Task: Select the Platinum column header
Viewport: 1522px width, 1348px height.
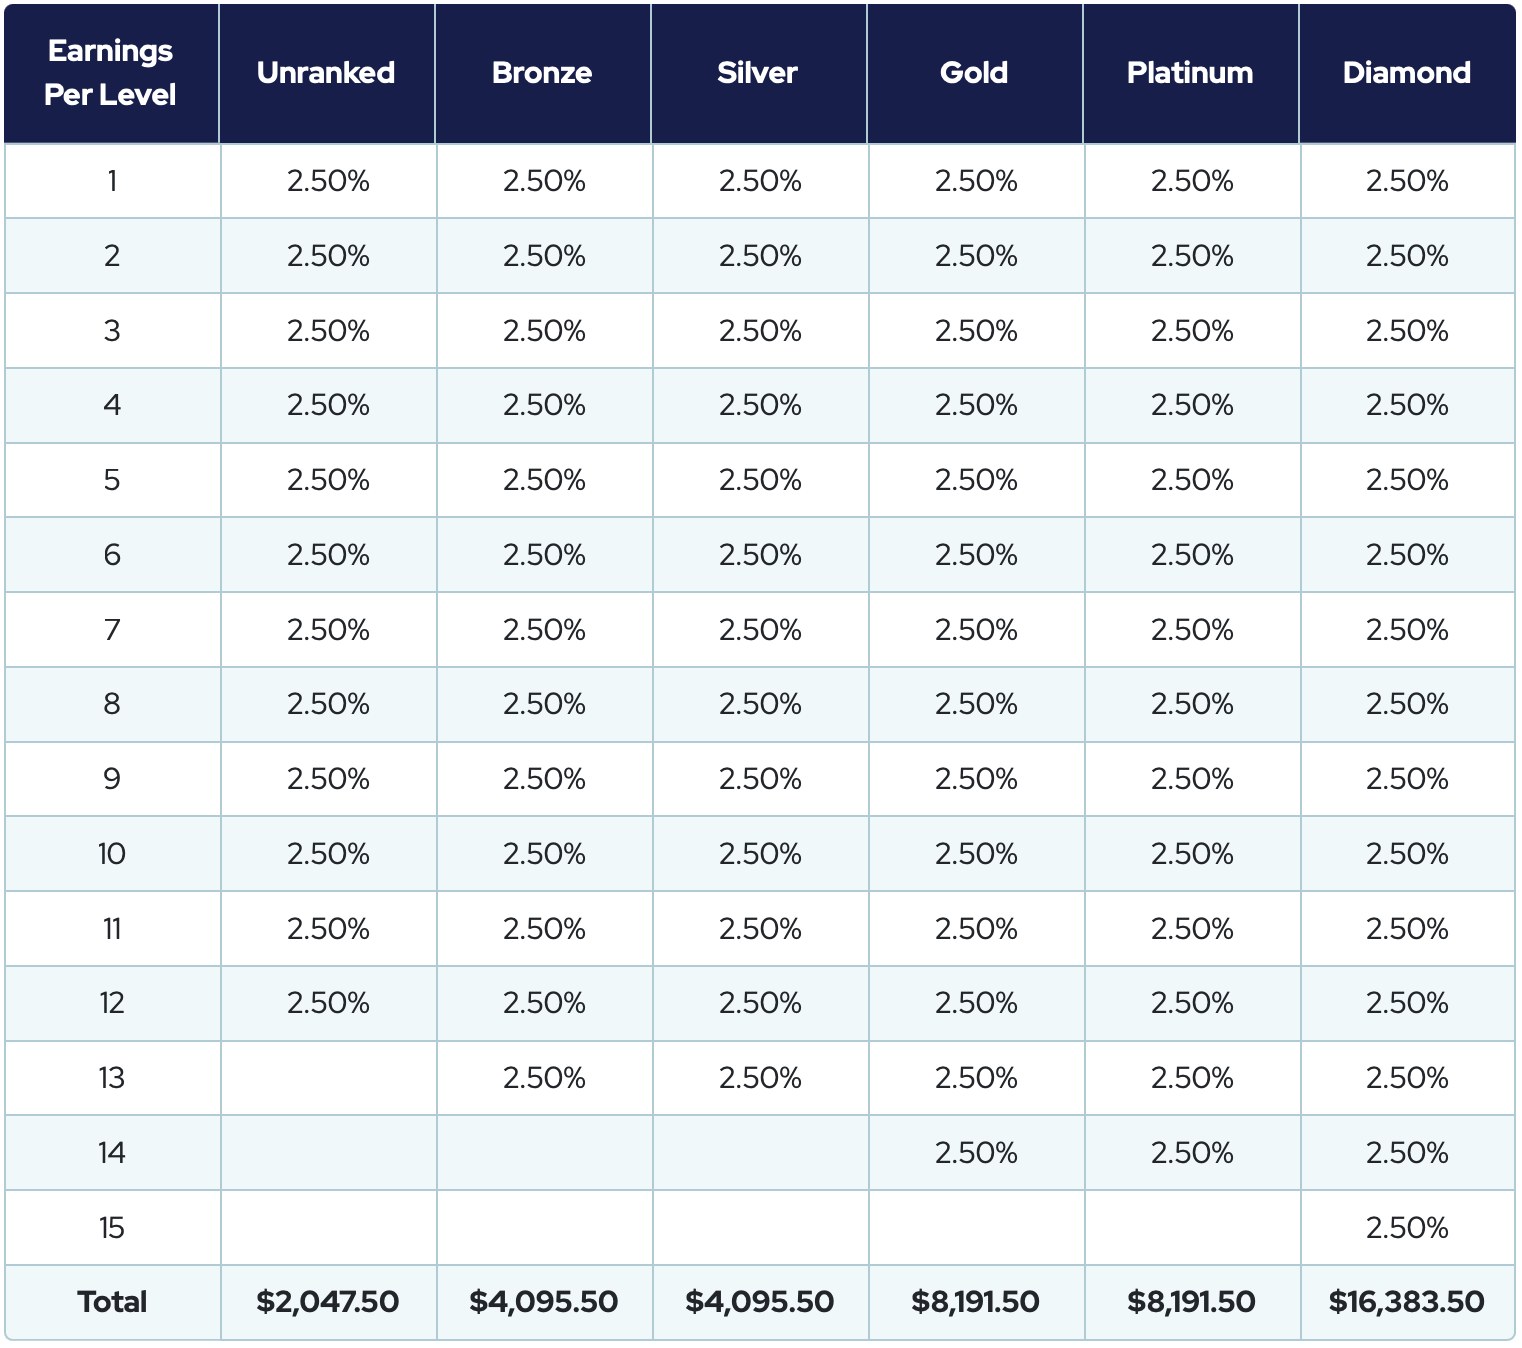Action: point(1190,73)
